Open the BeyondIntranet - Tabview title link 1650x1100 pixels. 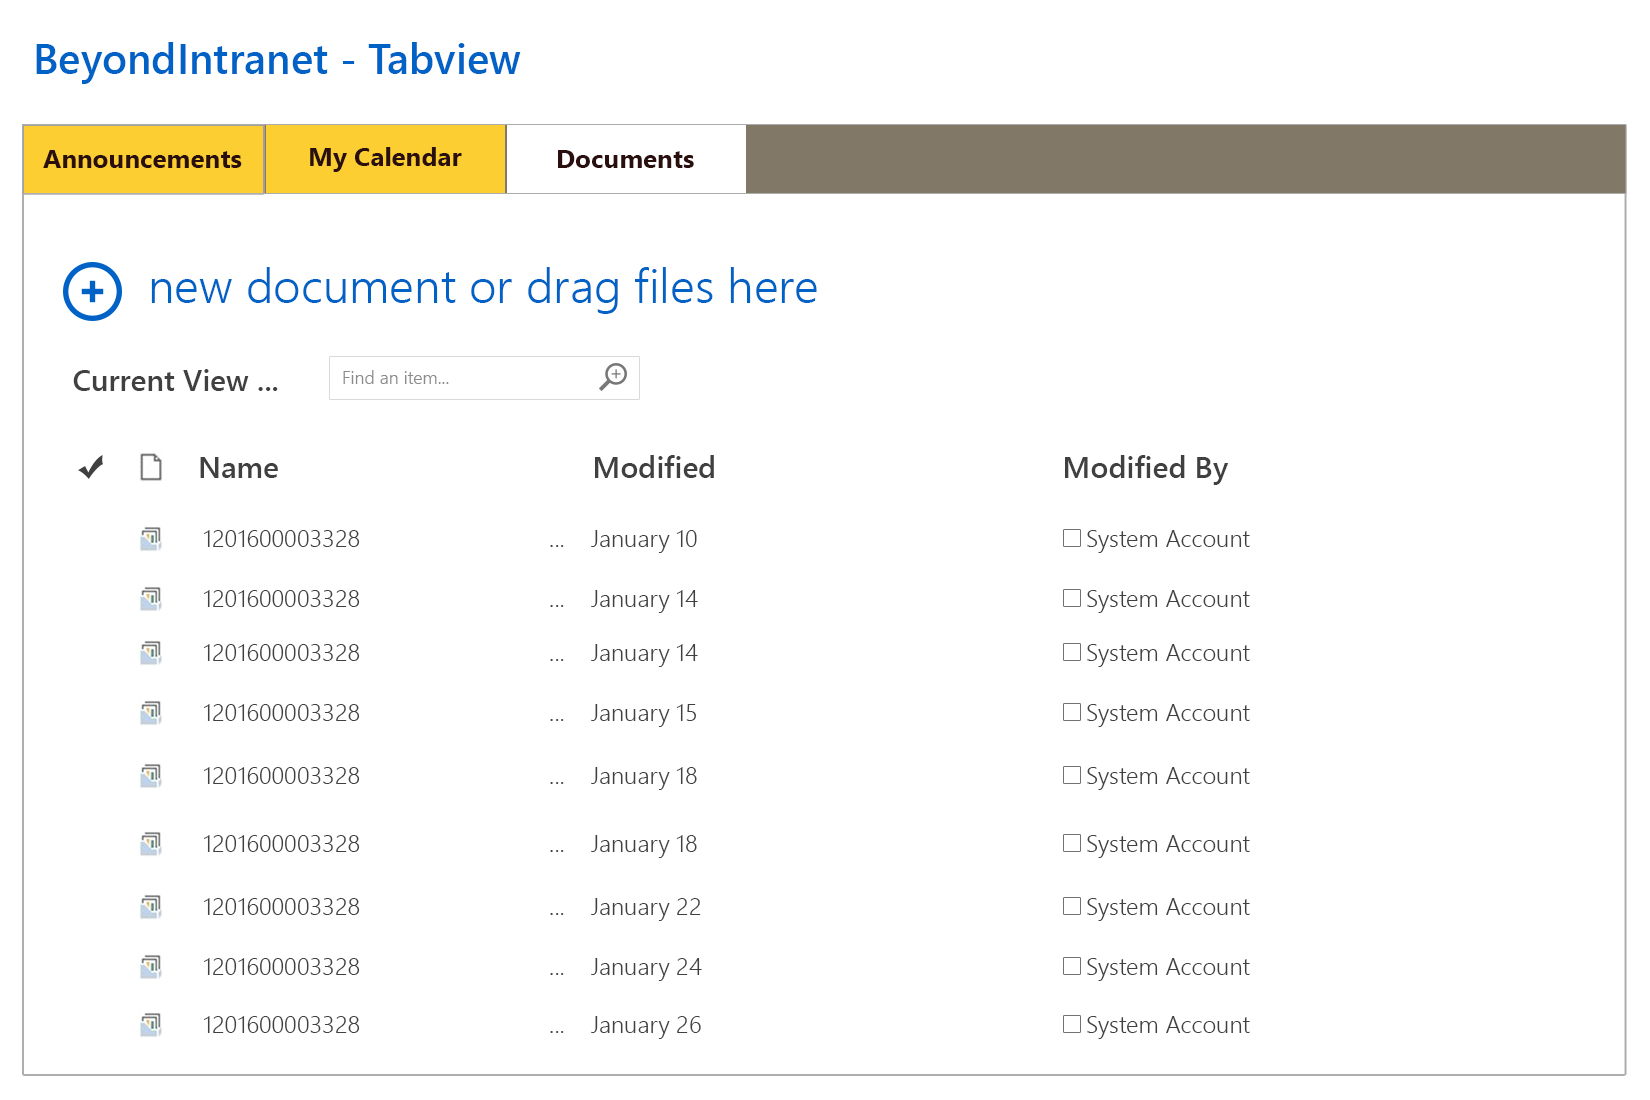click(277, 60)
